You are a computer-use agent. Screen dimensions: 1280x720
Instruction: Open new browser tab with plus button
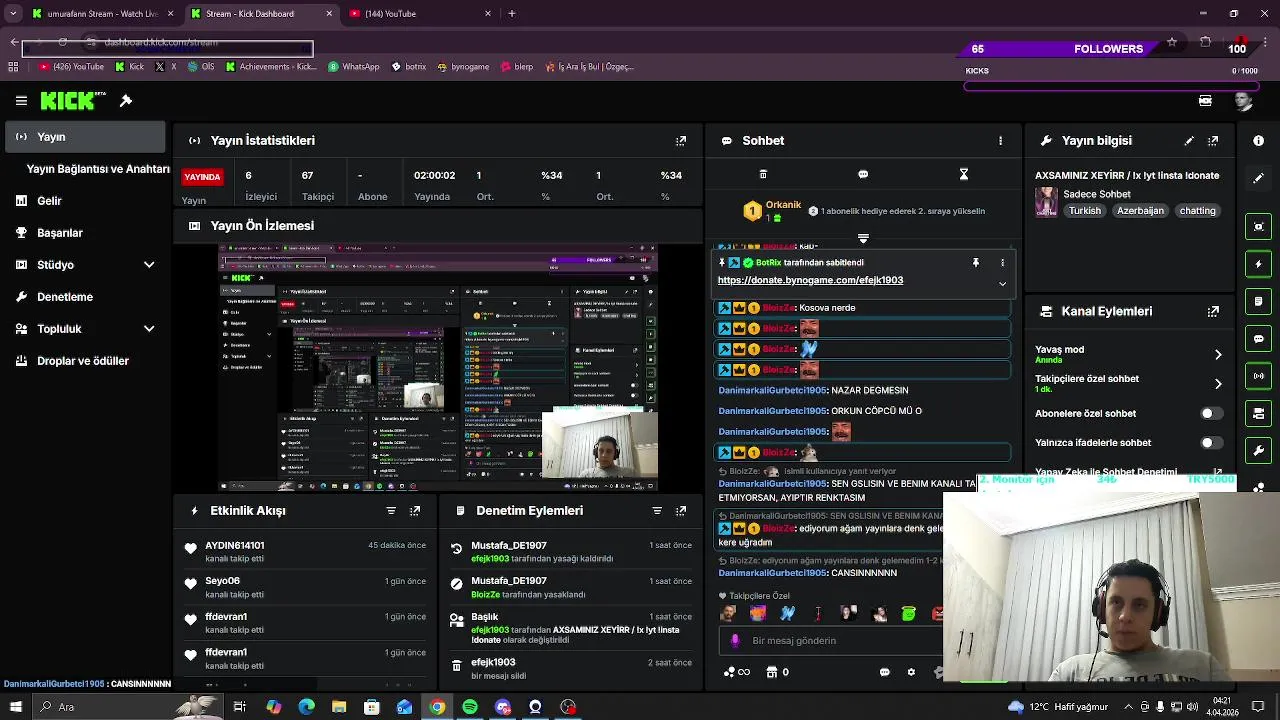pyautogui.click(x=512, y=14)
